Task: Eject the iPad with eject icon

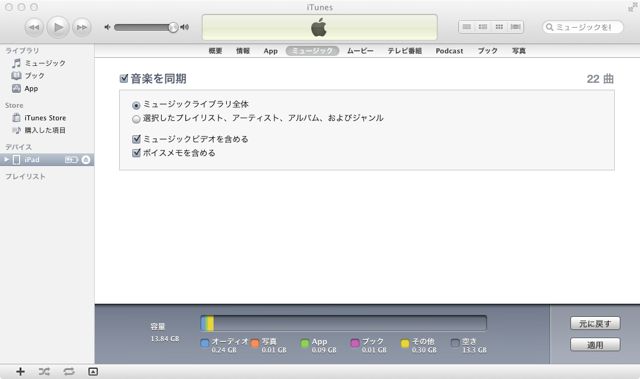Action: point(86,160)
